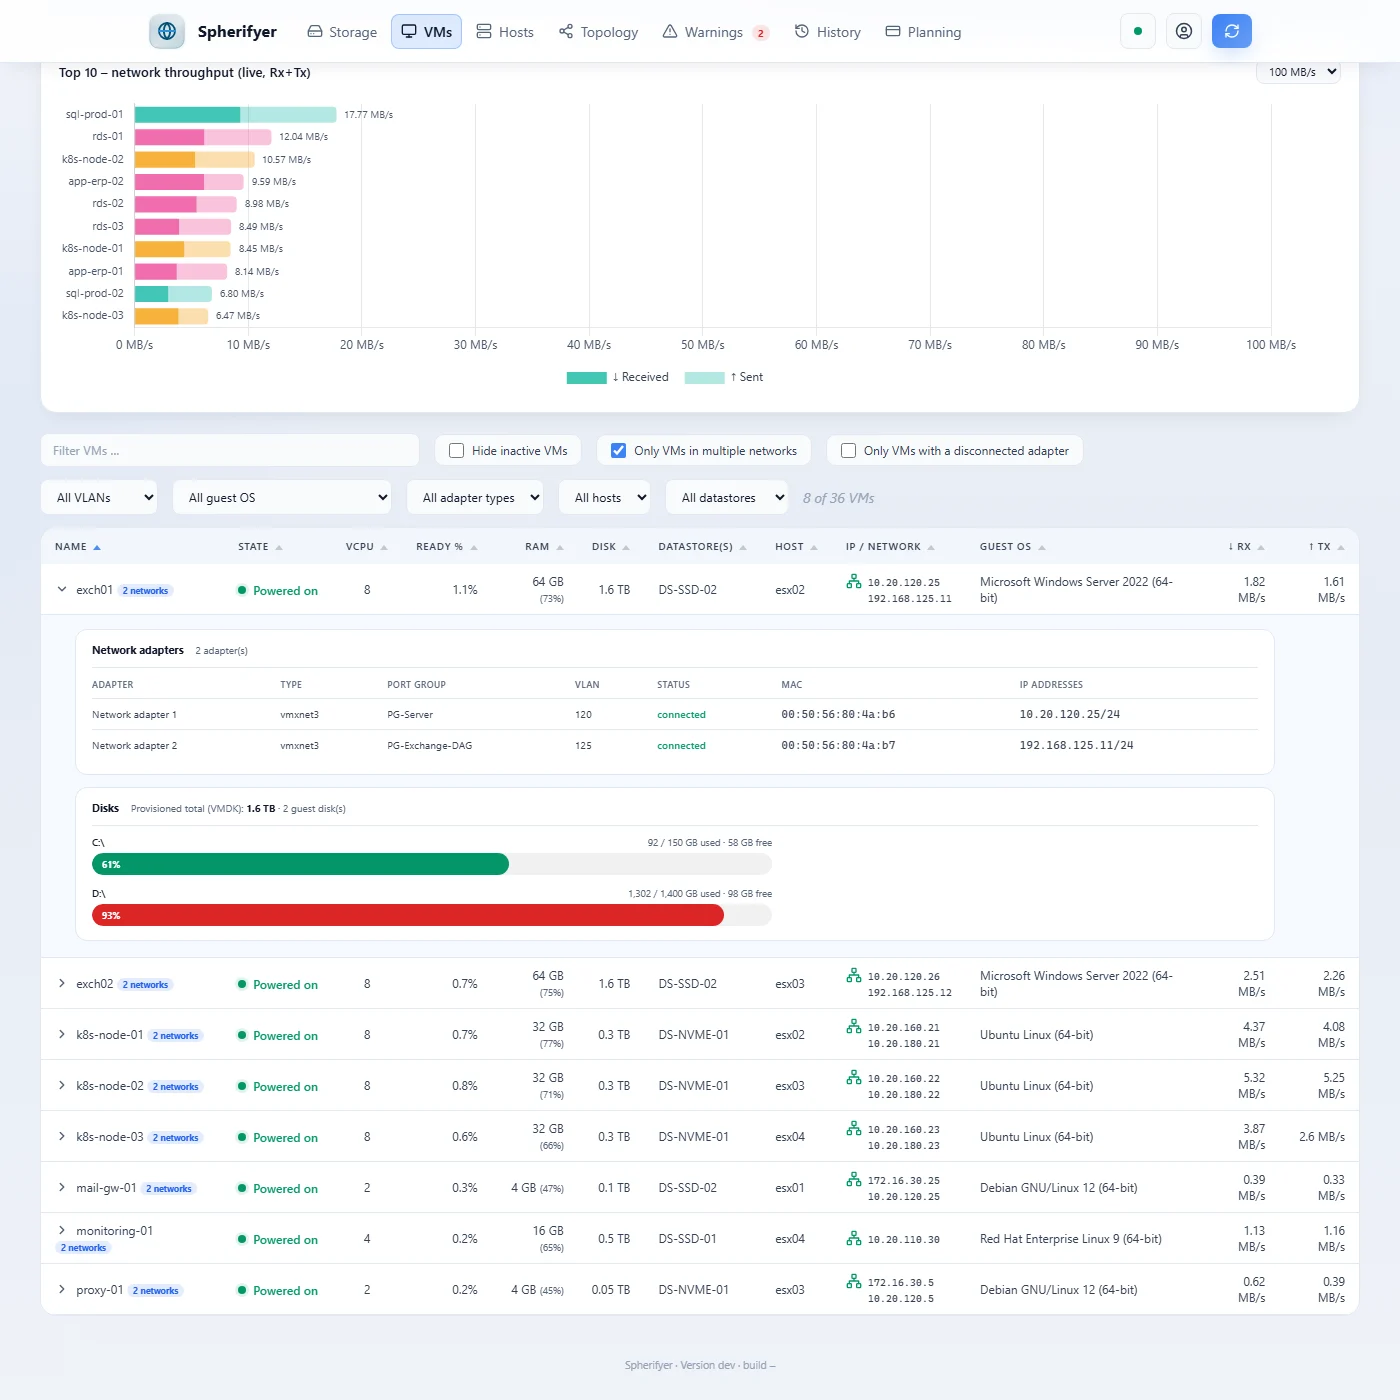Screen dimensions: 1400x1400
Task: Click the refresh icon button in header
Action: tap(1232, 31)
